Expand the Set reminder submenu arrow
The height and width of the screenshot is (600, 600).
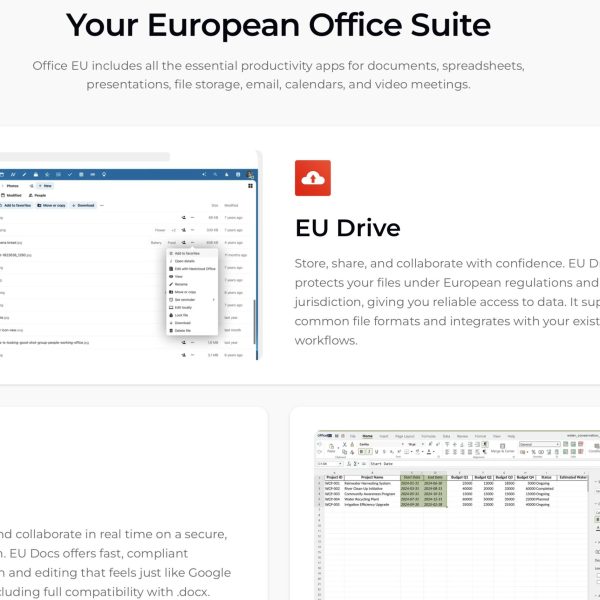tap(214, 300)
